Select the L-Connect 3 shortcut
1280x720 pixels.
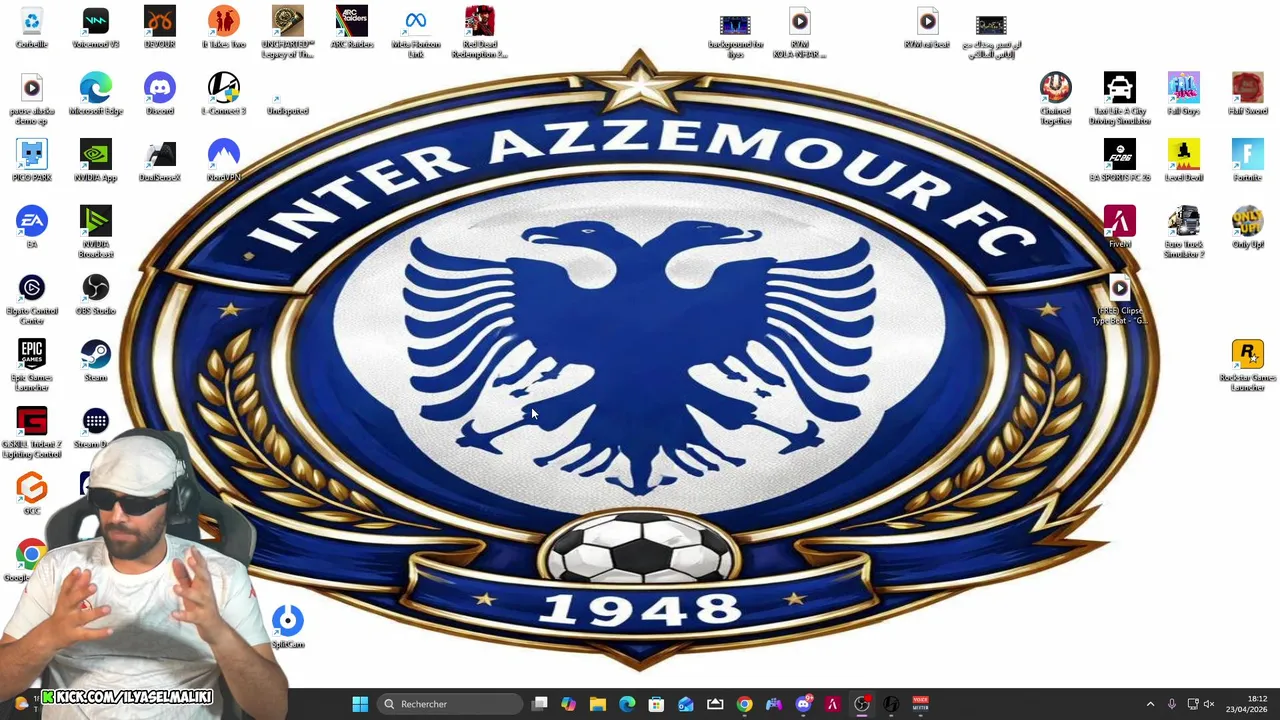[x=224, y=95]
